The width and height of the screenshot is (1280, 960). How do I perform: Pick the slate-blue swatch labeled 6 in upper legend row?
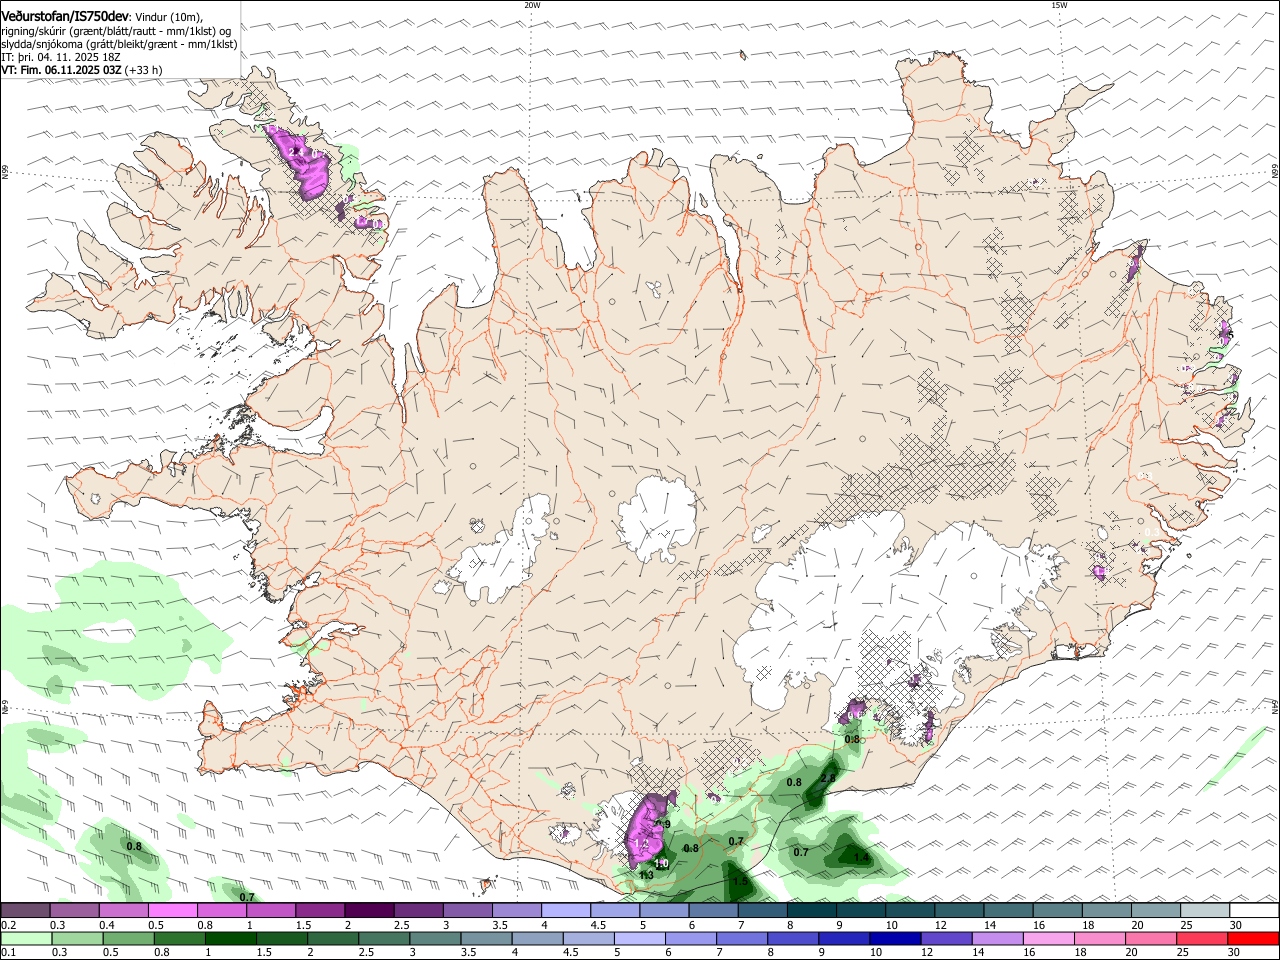point(713,911)
